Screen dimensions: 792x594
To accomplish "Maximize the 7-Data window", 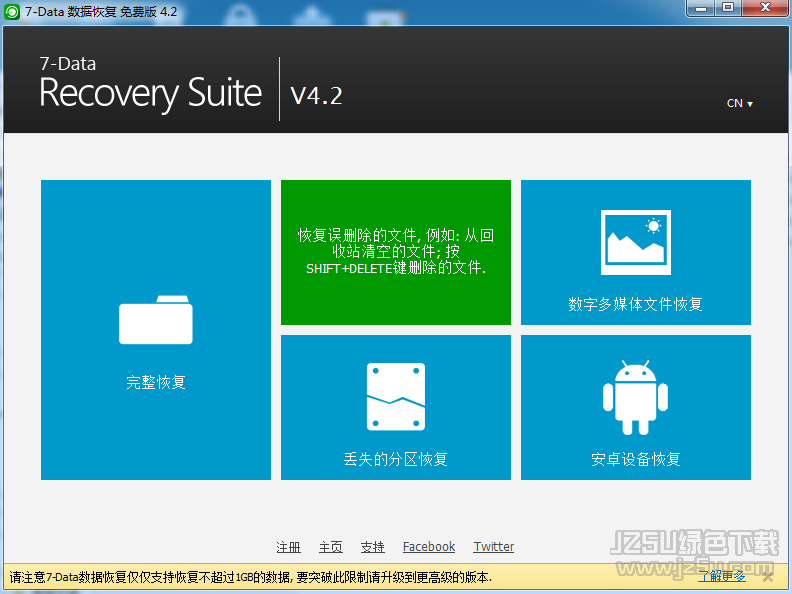I will 728,8.
